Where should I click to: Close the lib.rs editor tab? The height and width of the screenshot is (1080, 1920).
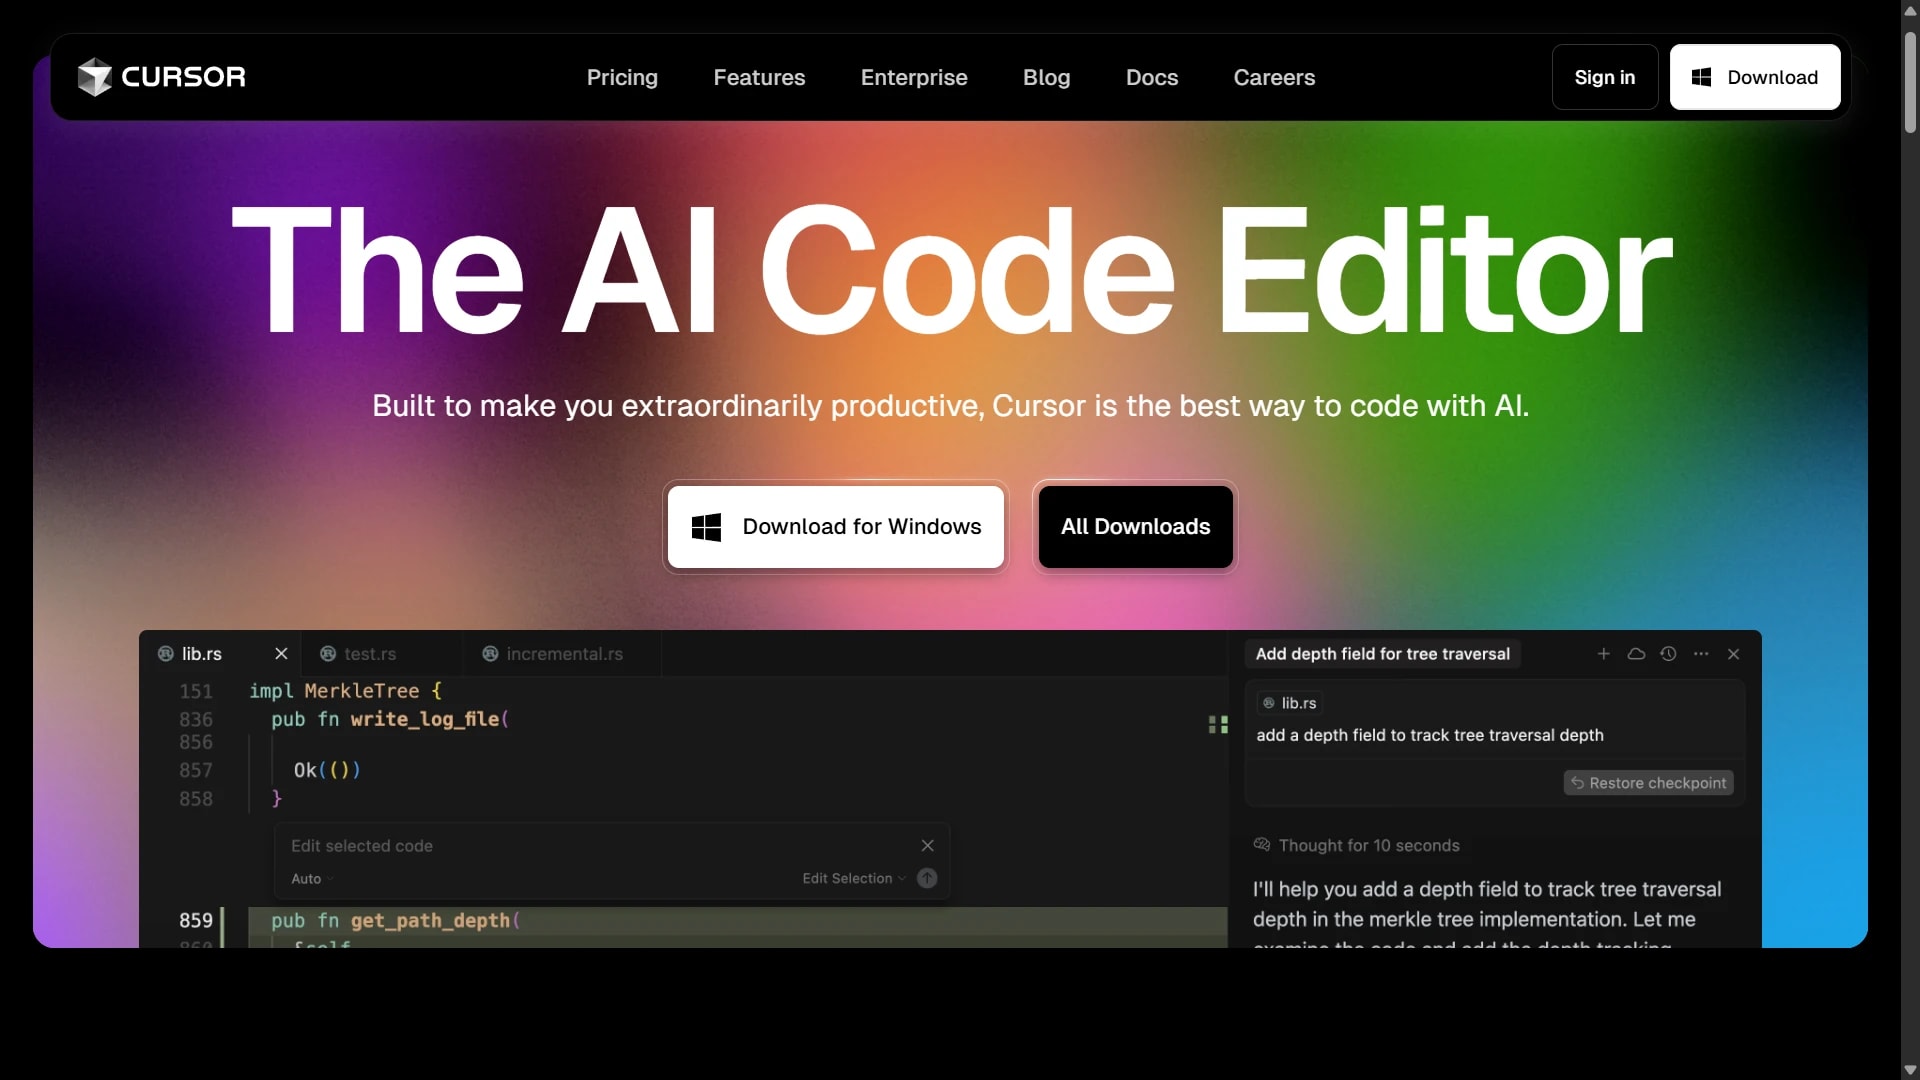(x=281, y=654)
